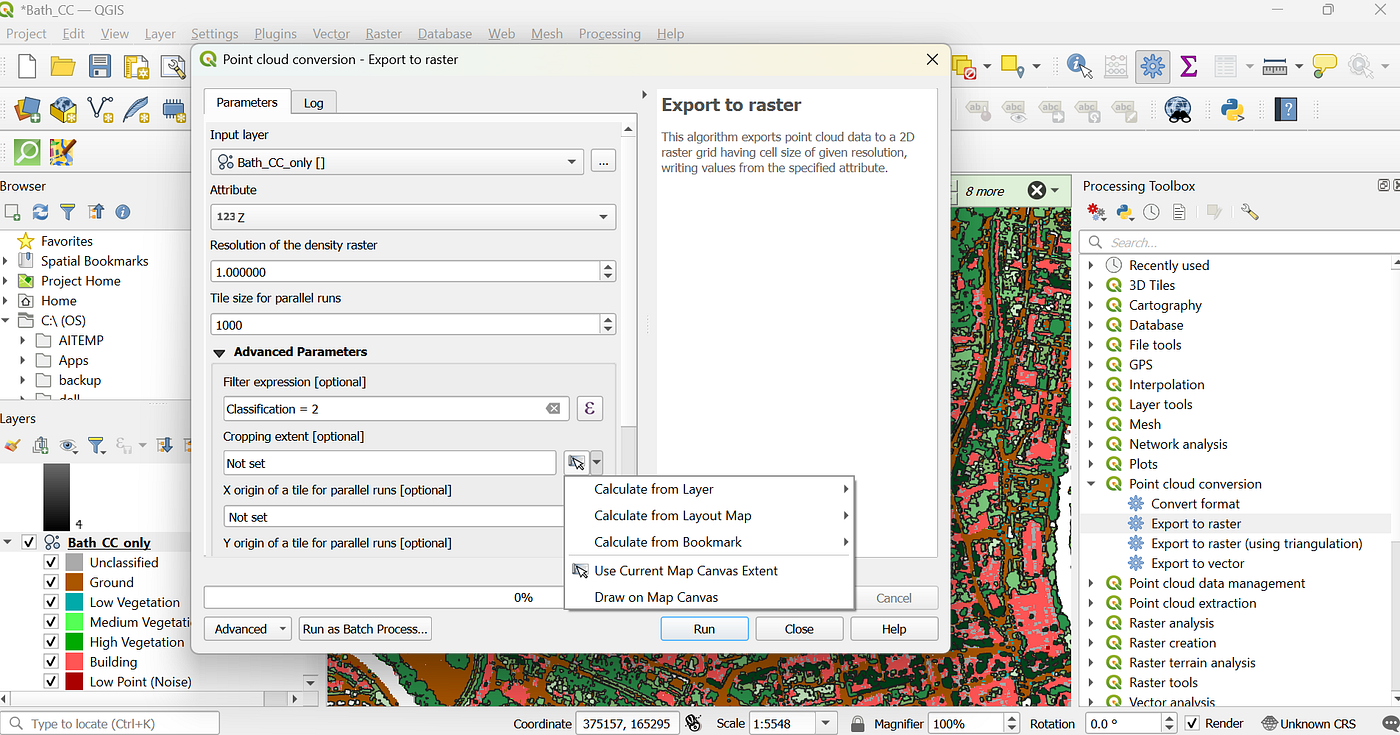Collapse the Advanced Parameters section

coord(218,352)
